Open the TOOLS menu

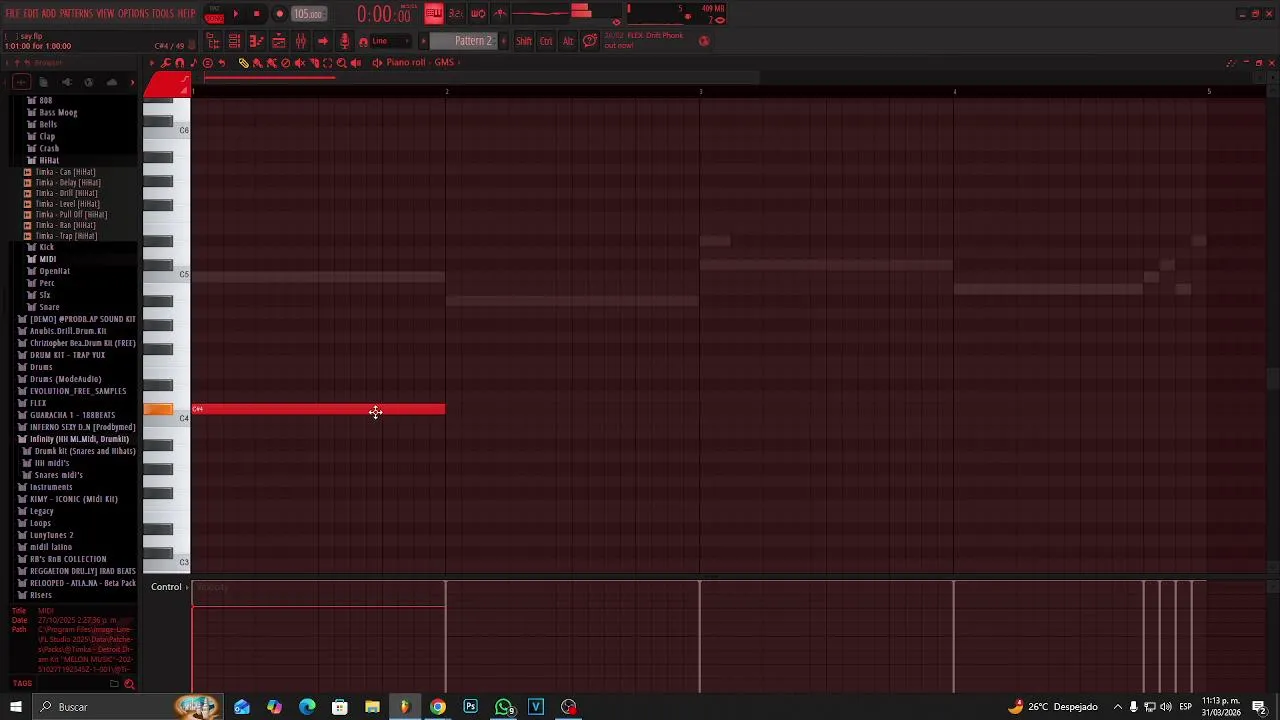162,14
